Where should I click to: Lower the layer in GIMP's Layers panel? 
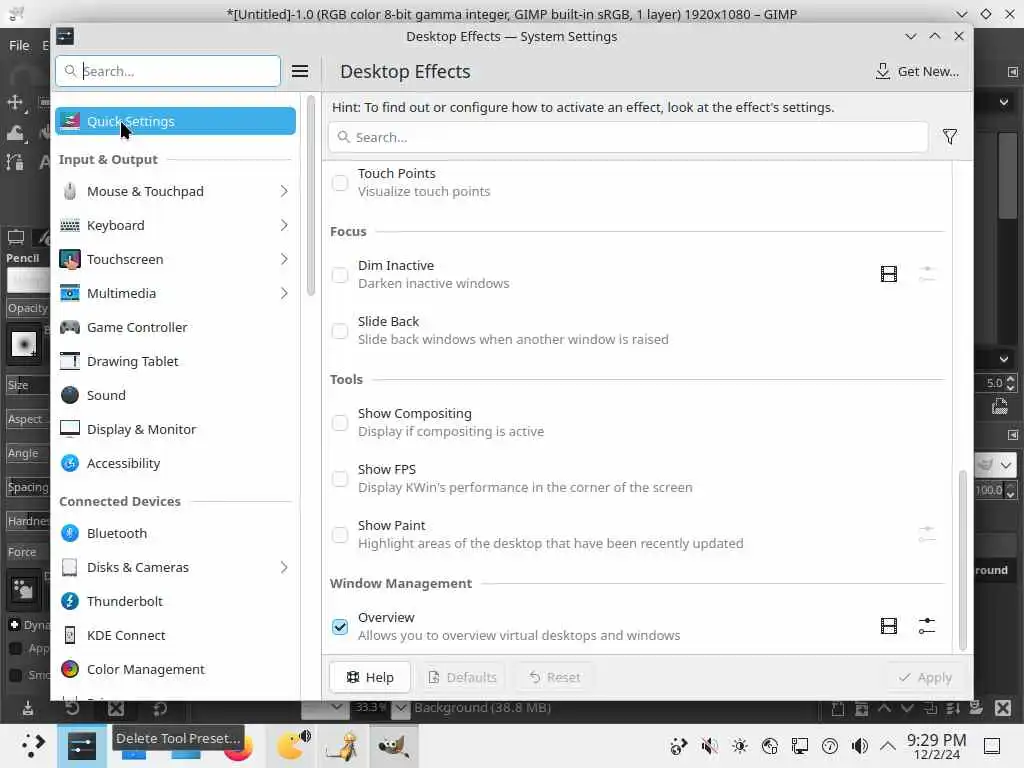click(x=907, y=708)
